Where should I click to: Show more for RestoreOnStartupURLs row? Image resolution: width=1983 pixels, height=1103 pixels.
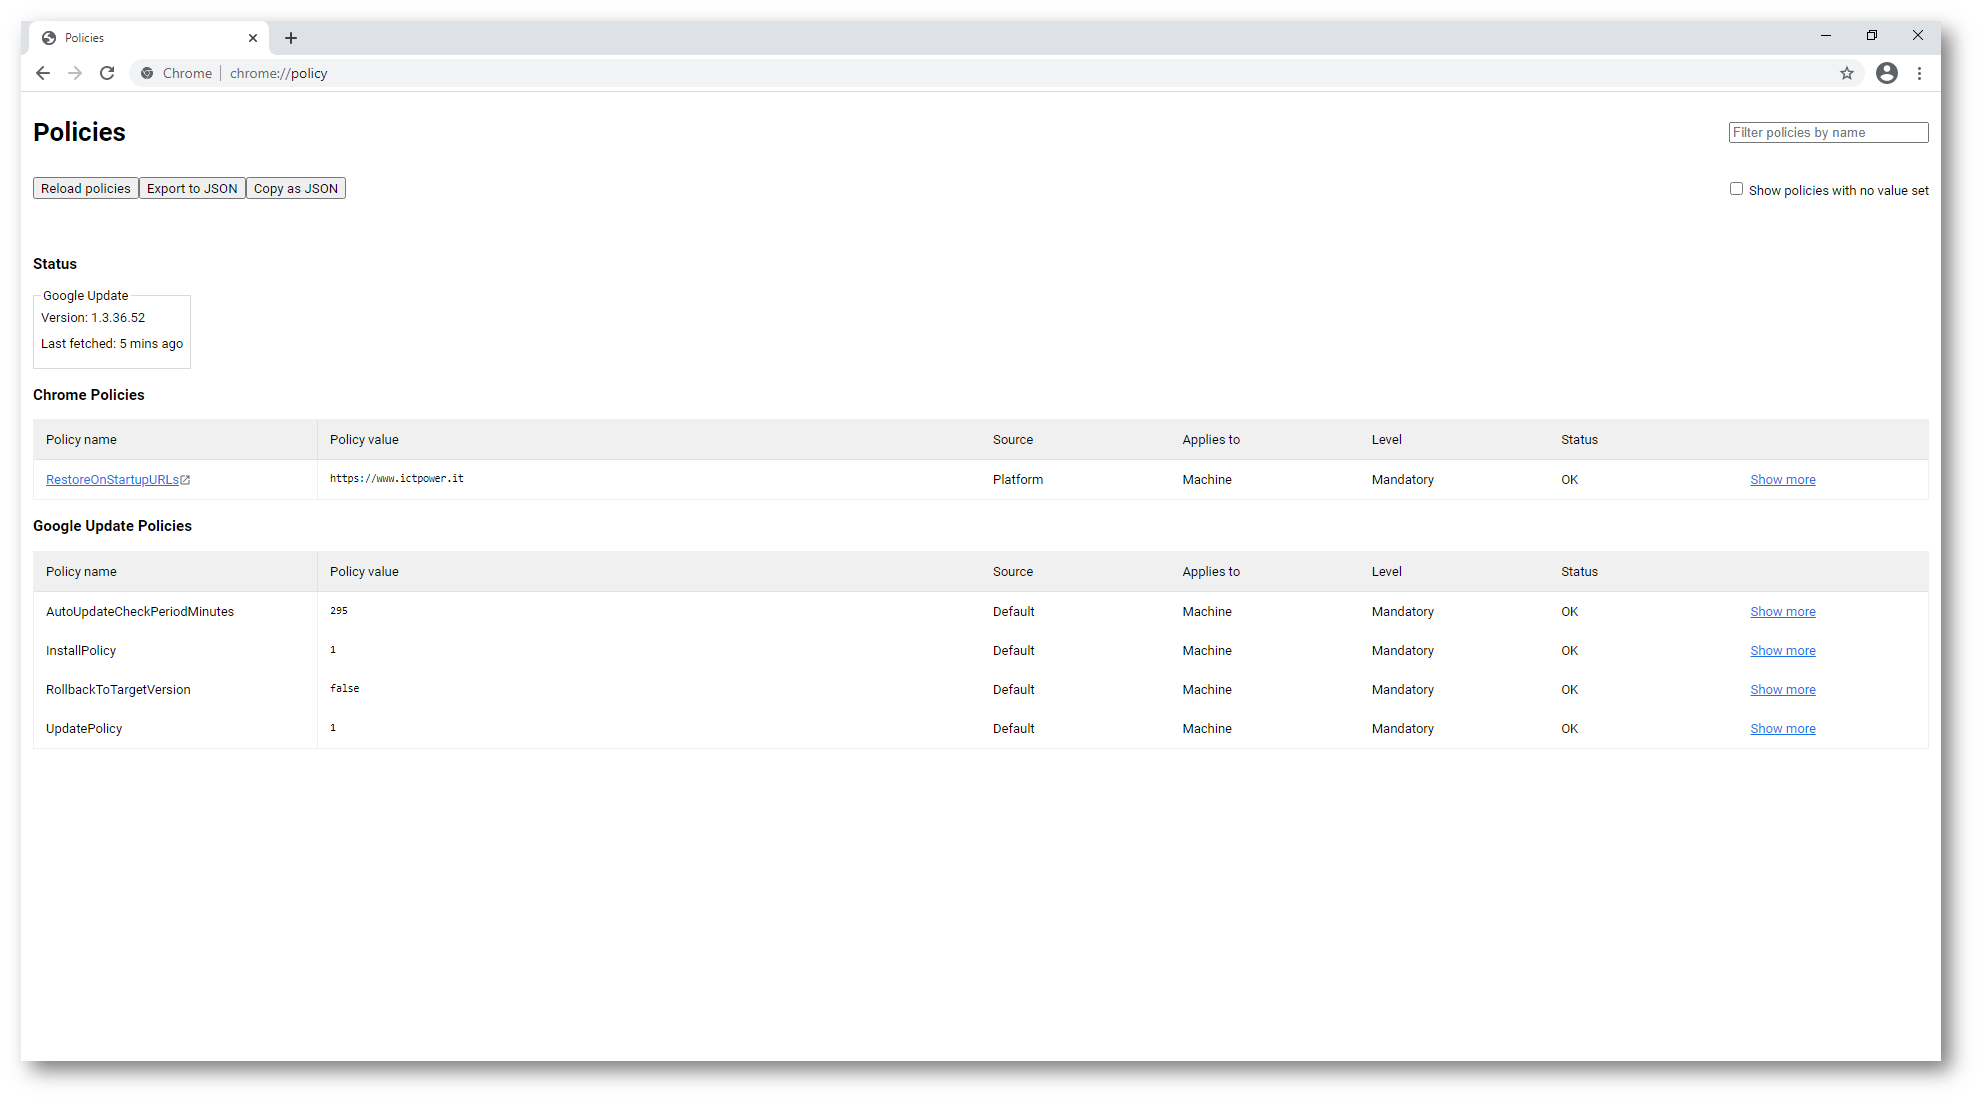[x=1782, y=480]
